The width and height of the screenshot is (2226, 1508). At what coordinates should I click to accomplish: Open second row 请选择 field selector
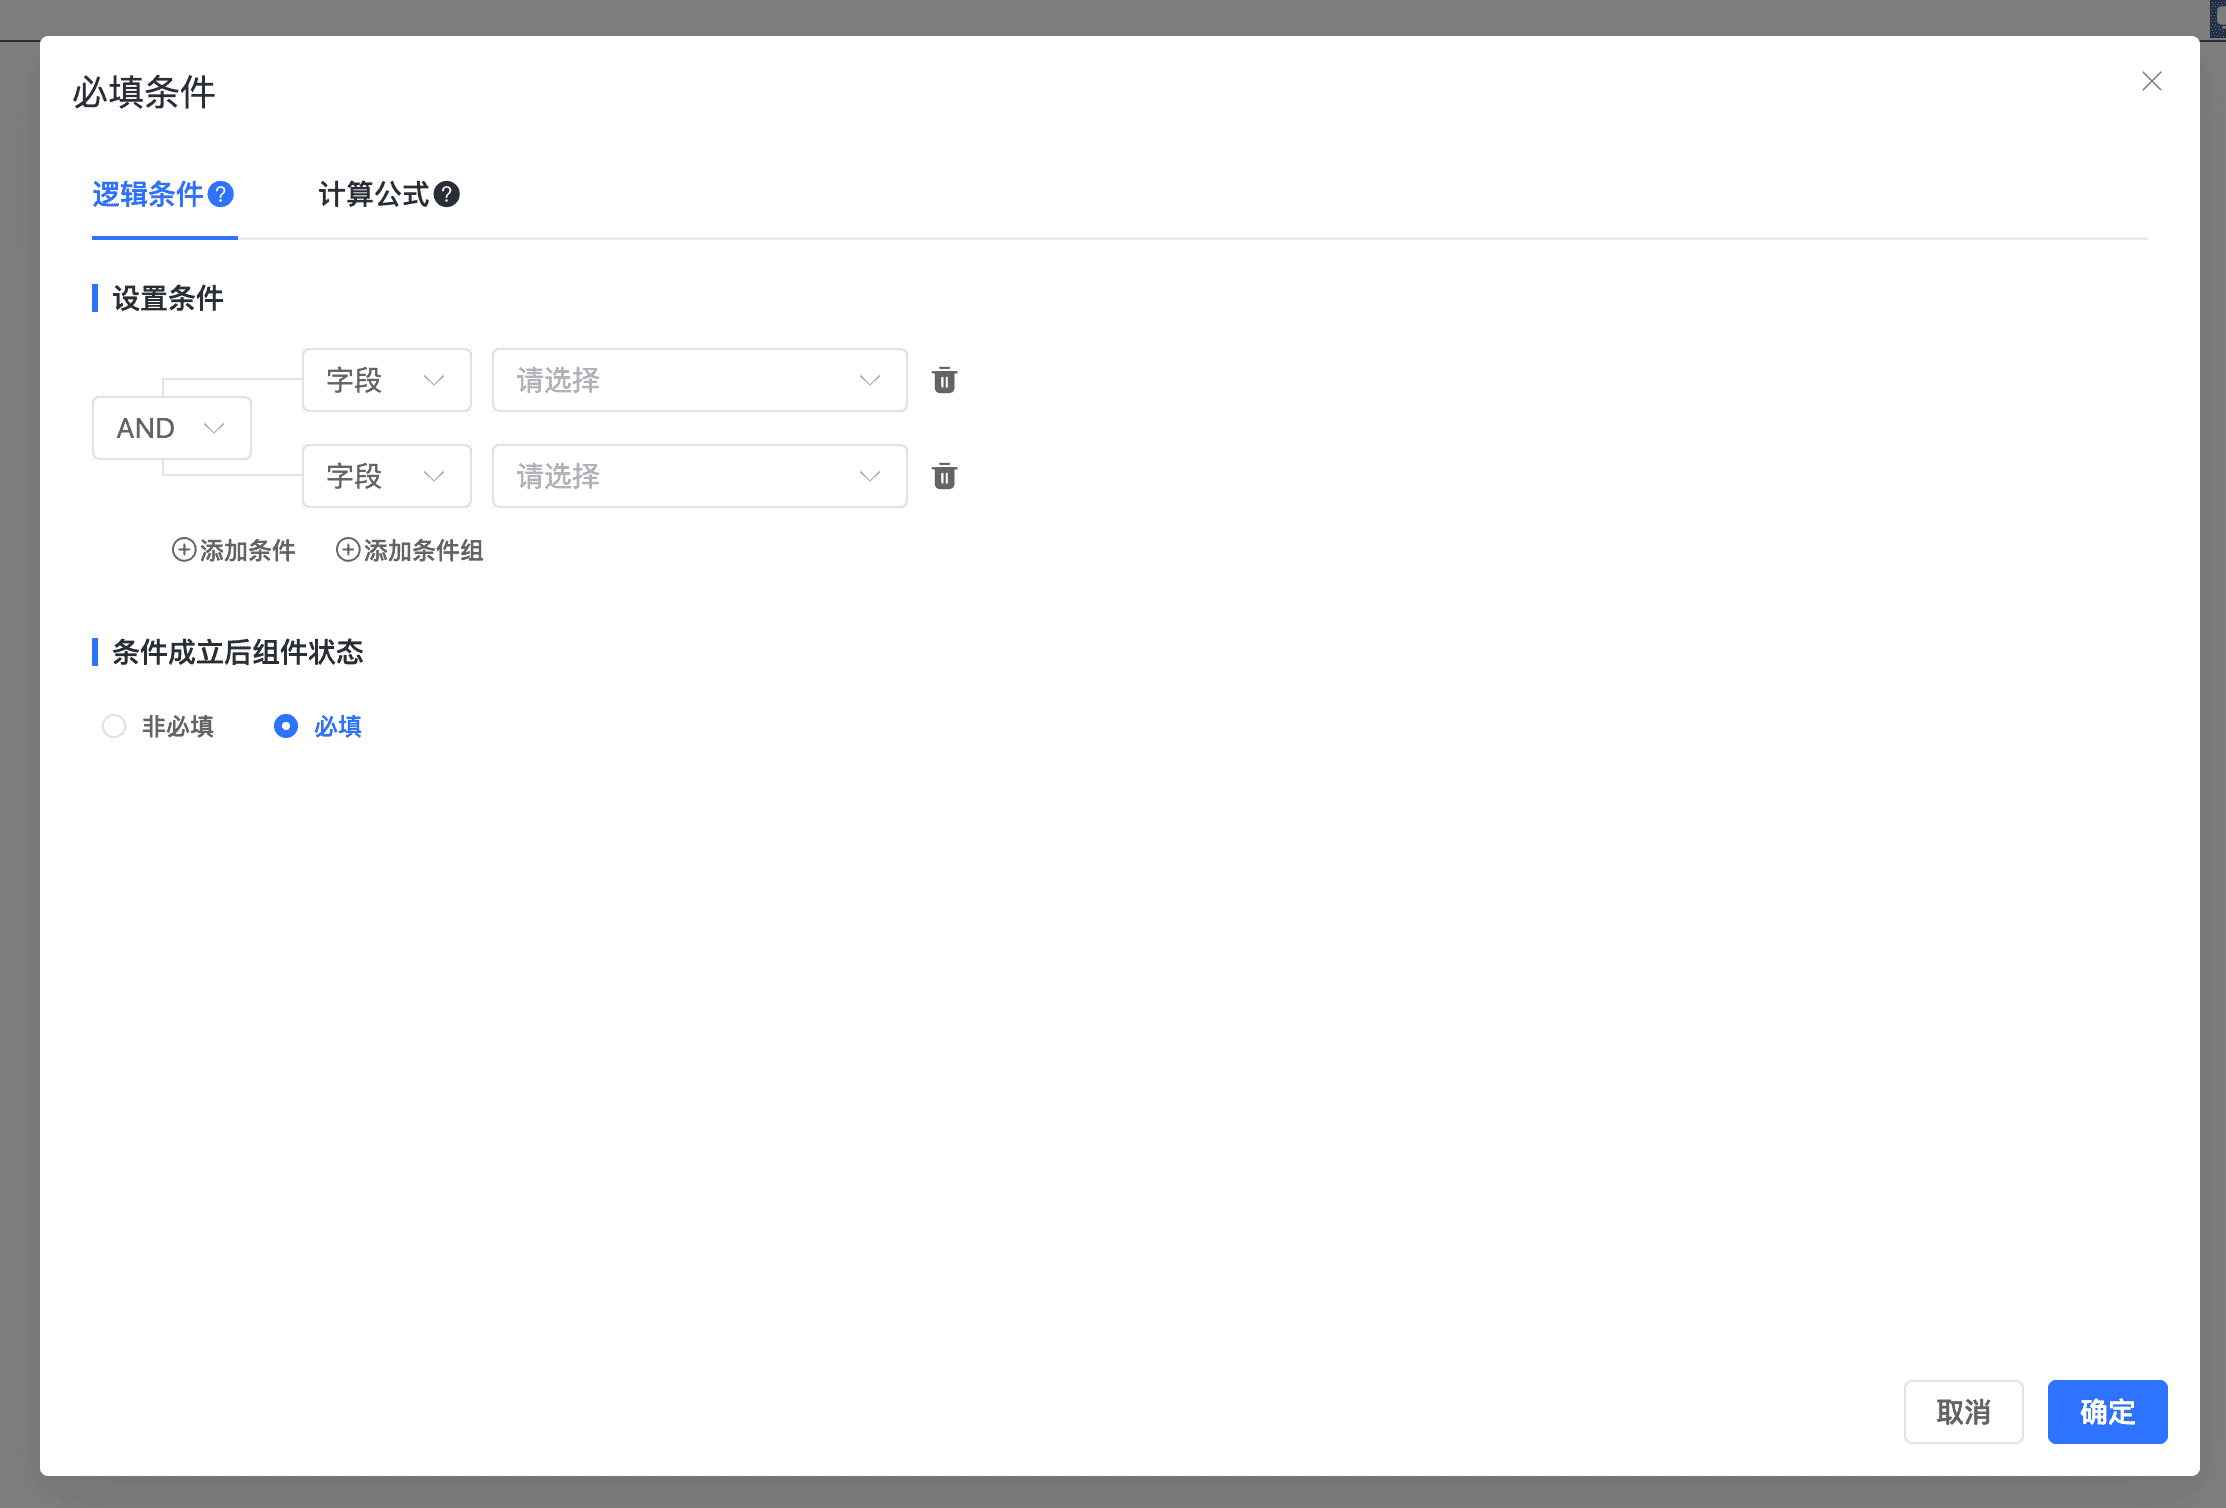click(699, 476)
